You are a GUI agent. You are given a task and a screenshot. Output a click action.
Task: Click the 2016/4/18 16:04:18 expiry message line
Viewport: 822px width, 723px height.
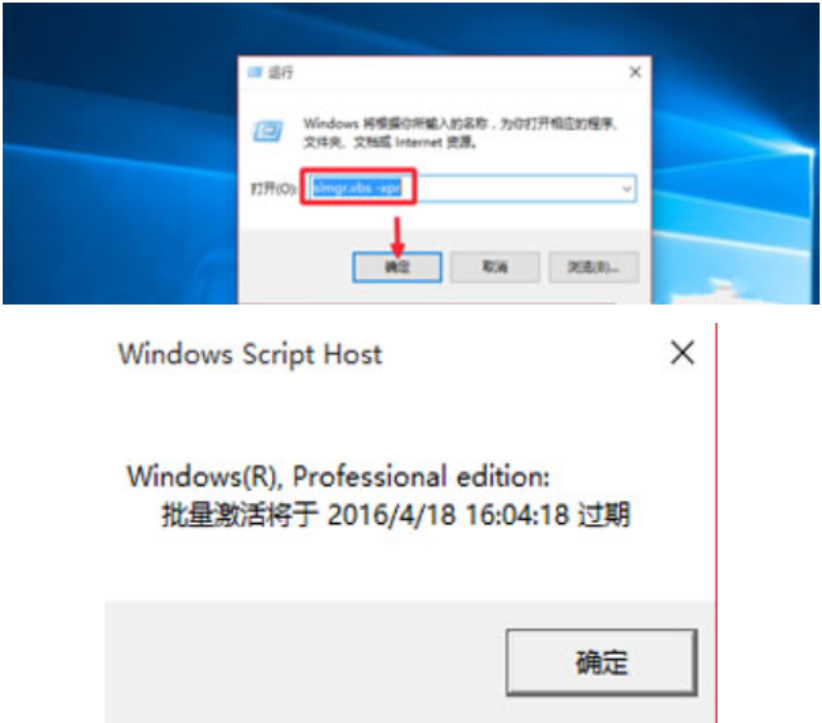[x=396, y=514]
